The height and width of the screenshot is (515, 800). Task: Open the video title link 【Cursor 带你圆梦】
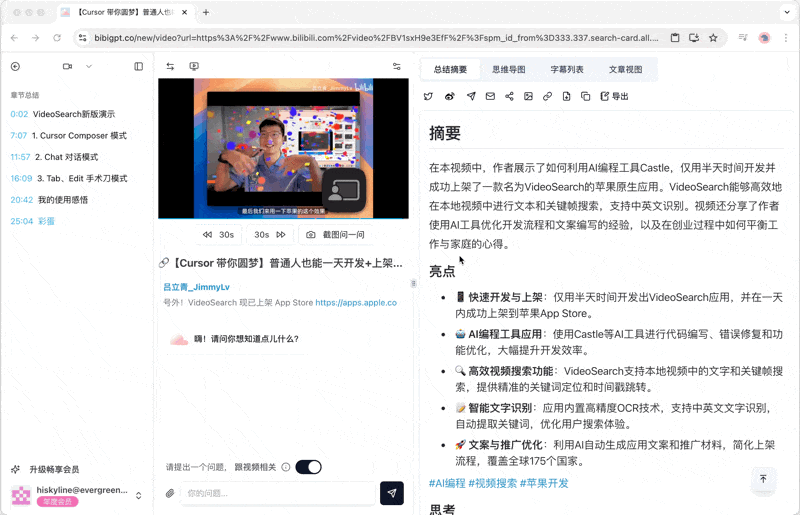[x=287, y=263]
